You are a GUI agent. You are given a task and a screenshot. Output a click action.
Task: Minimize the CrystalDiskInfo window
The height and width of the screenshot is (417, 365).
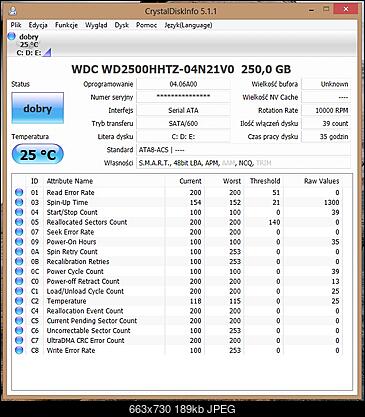click(x=312, y=10)
